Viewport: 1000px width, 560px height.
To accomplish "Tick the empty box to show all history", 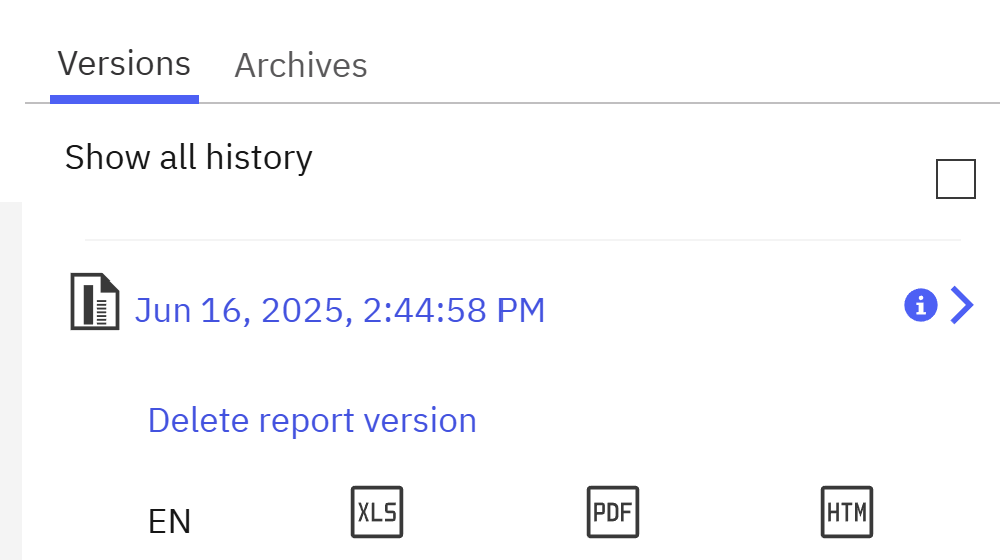I will click(955, 179).
